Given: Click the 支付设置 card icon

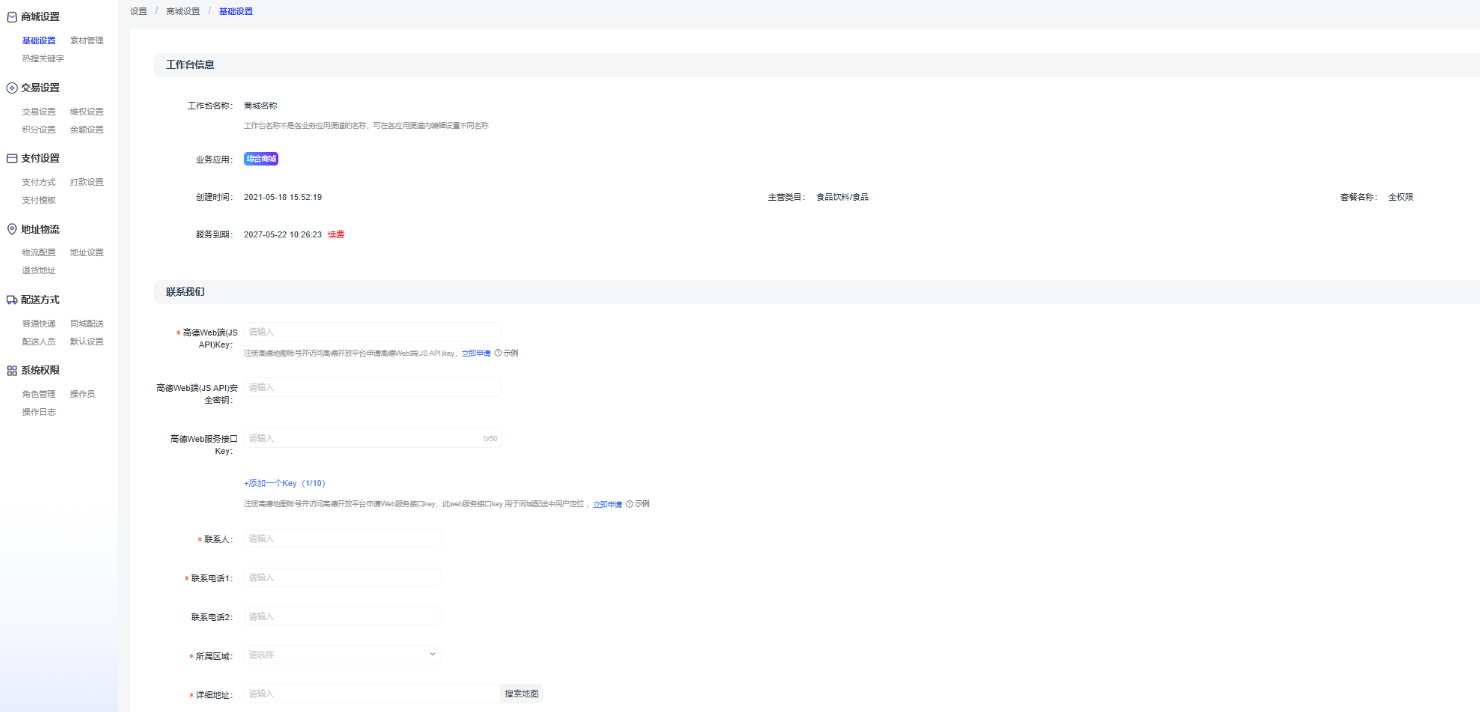Looking at the screenshot, I should click(12, 158).
